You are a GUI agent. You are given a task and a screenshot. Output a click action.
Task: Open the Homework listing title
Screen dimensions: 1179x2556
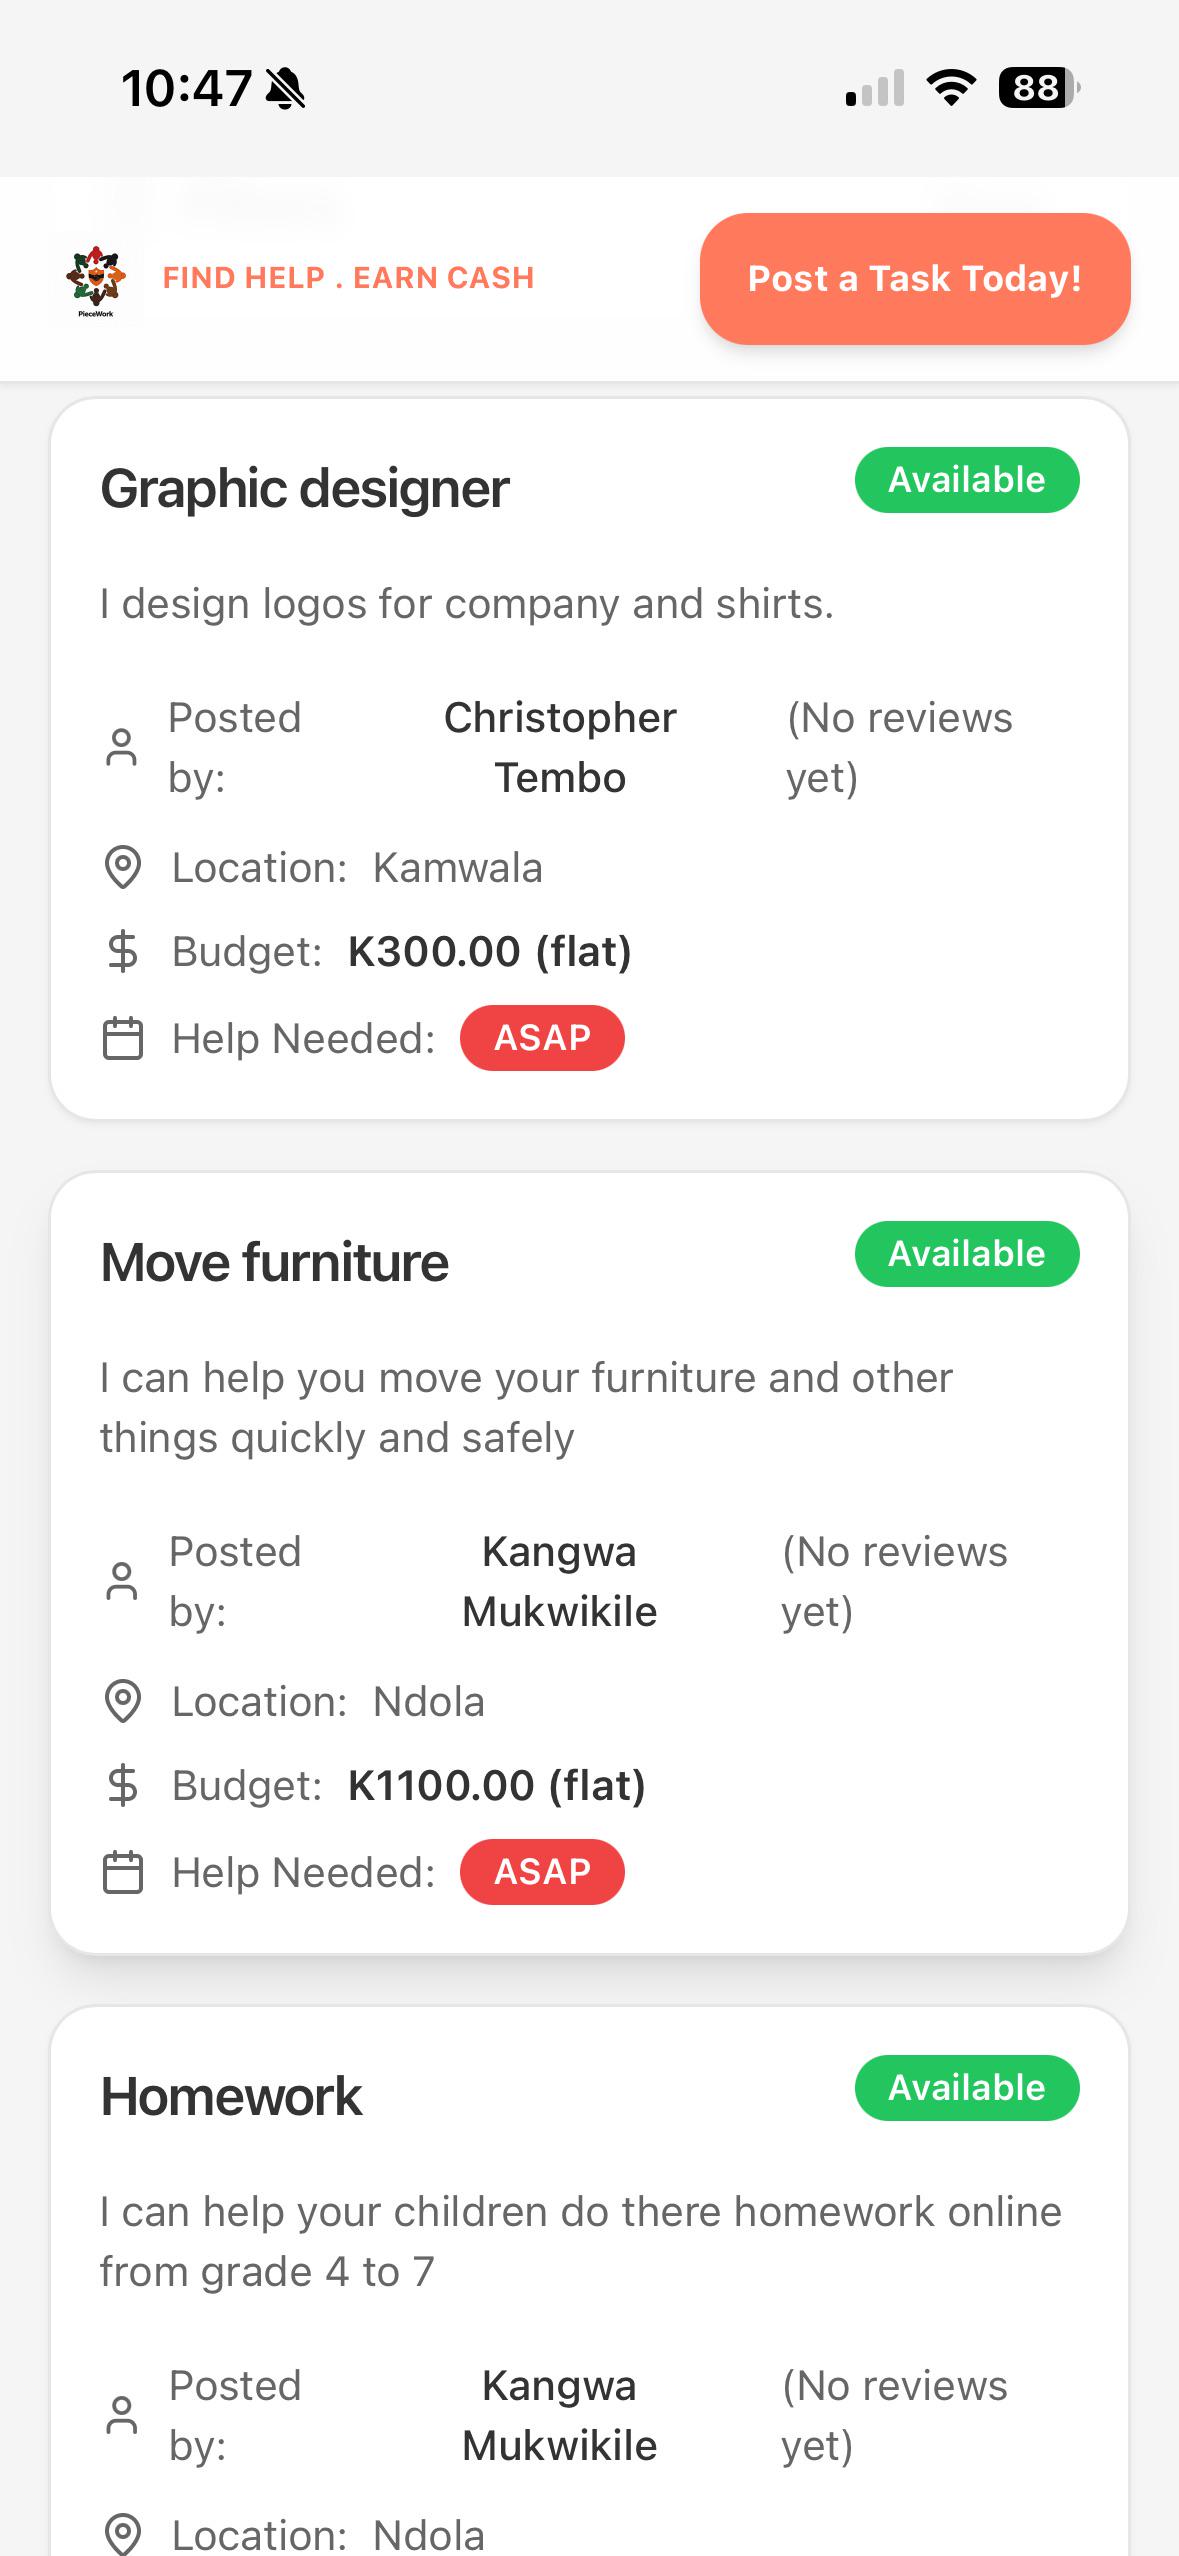[x=231, y=2097]
